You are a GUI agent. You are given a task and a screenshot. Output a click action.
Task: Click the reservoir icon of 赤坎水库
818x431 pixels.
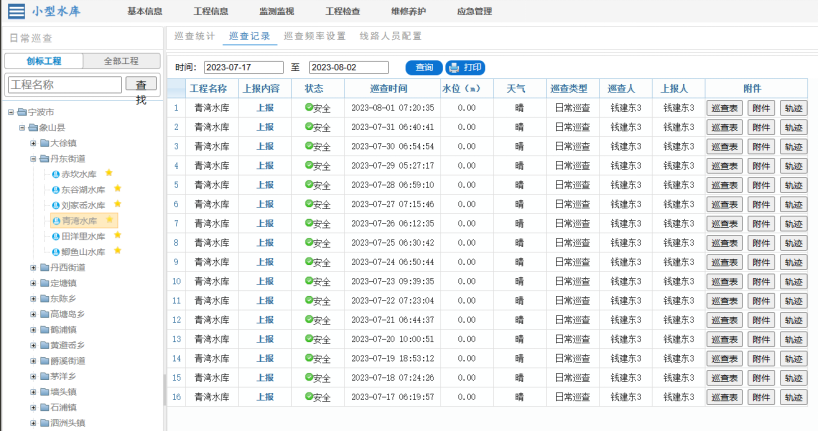point(56,174)
